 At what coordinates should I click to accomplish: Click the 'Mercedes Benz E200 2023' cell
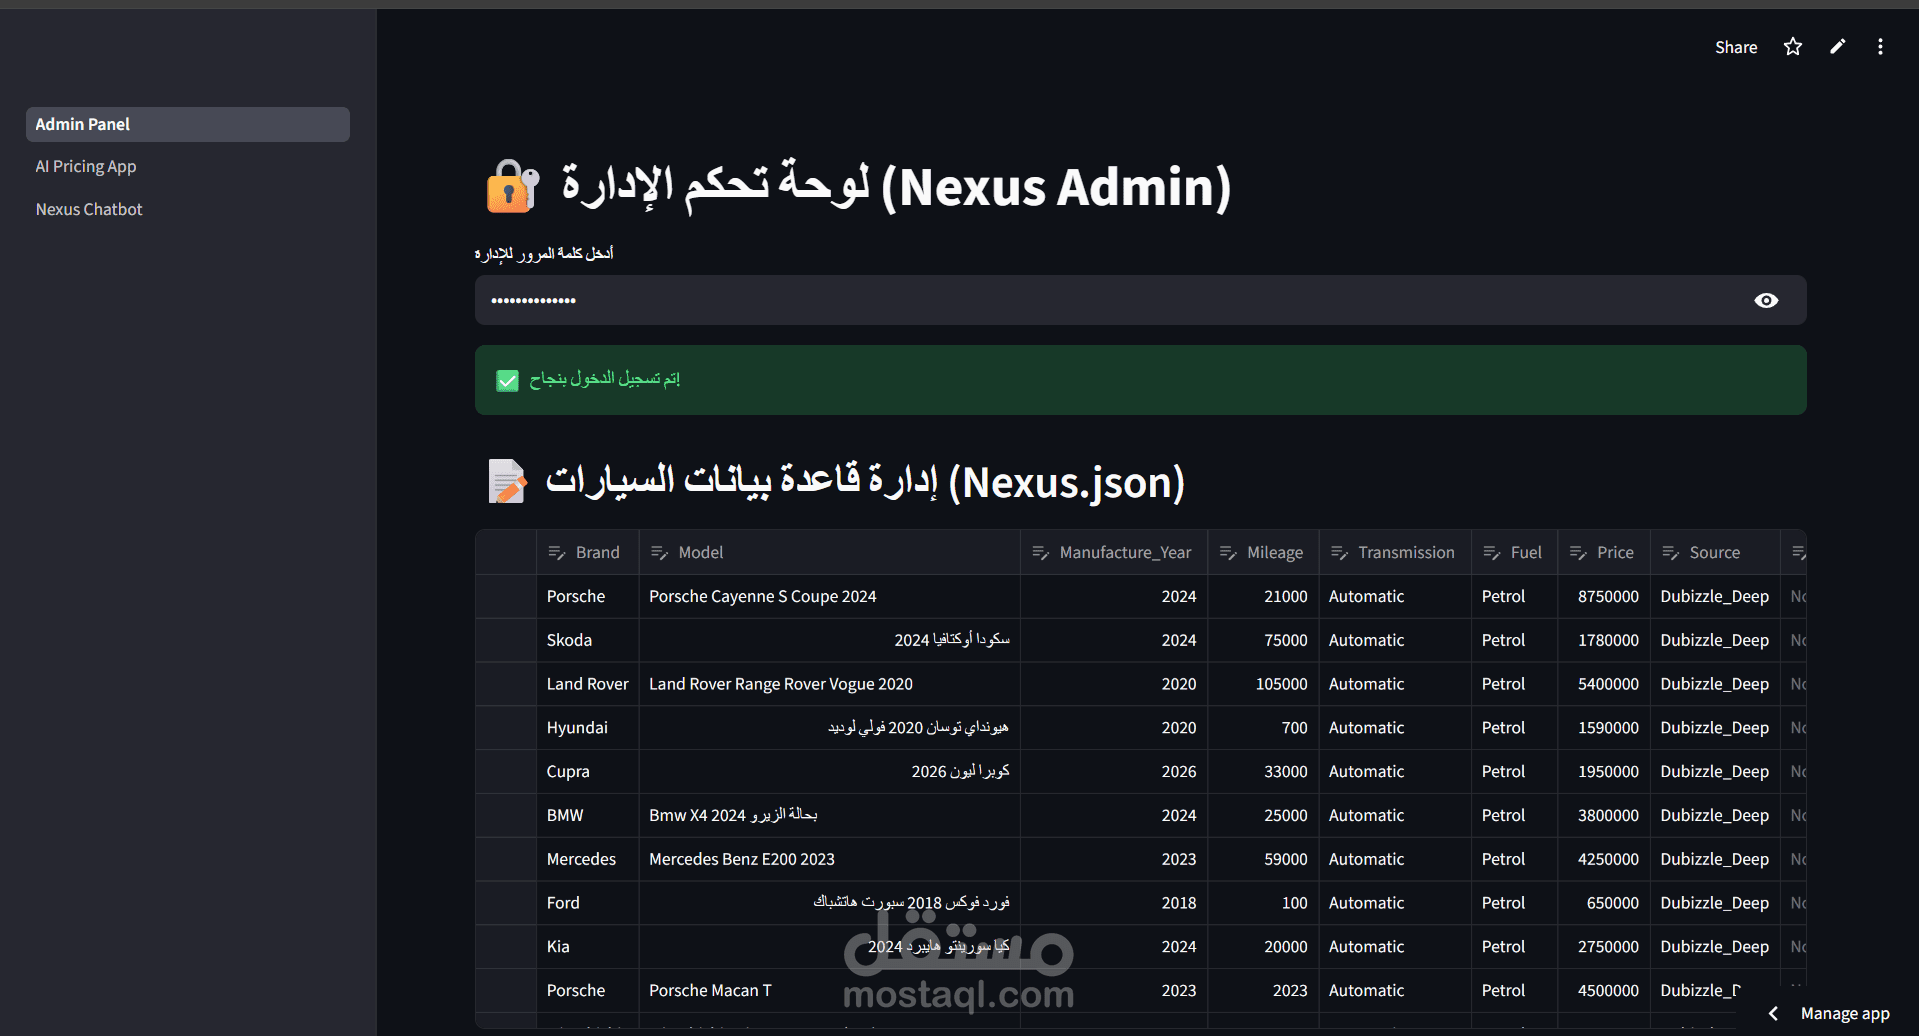click(x=830, y=859)
